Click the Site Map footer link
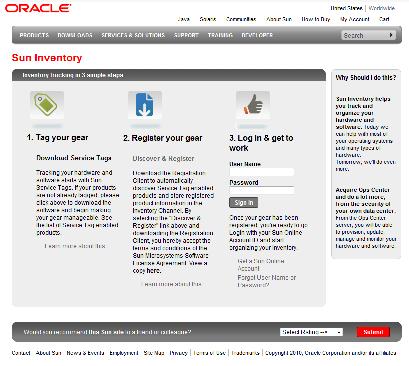The height and width of the screenshot is (366, 409). pyautogui.click(x=154, y=353)
